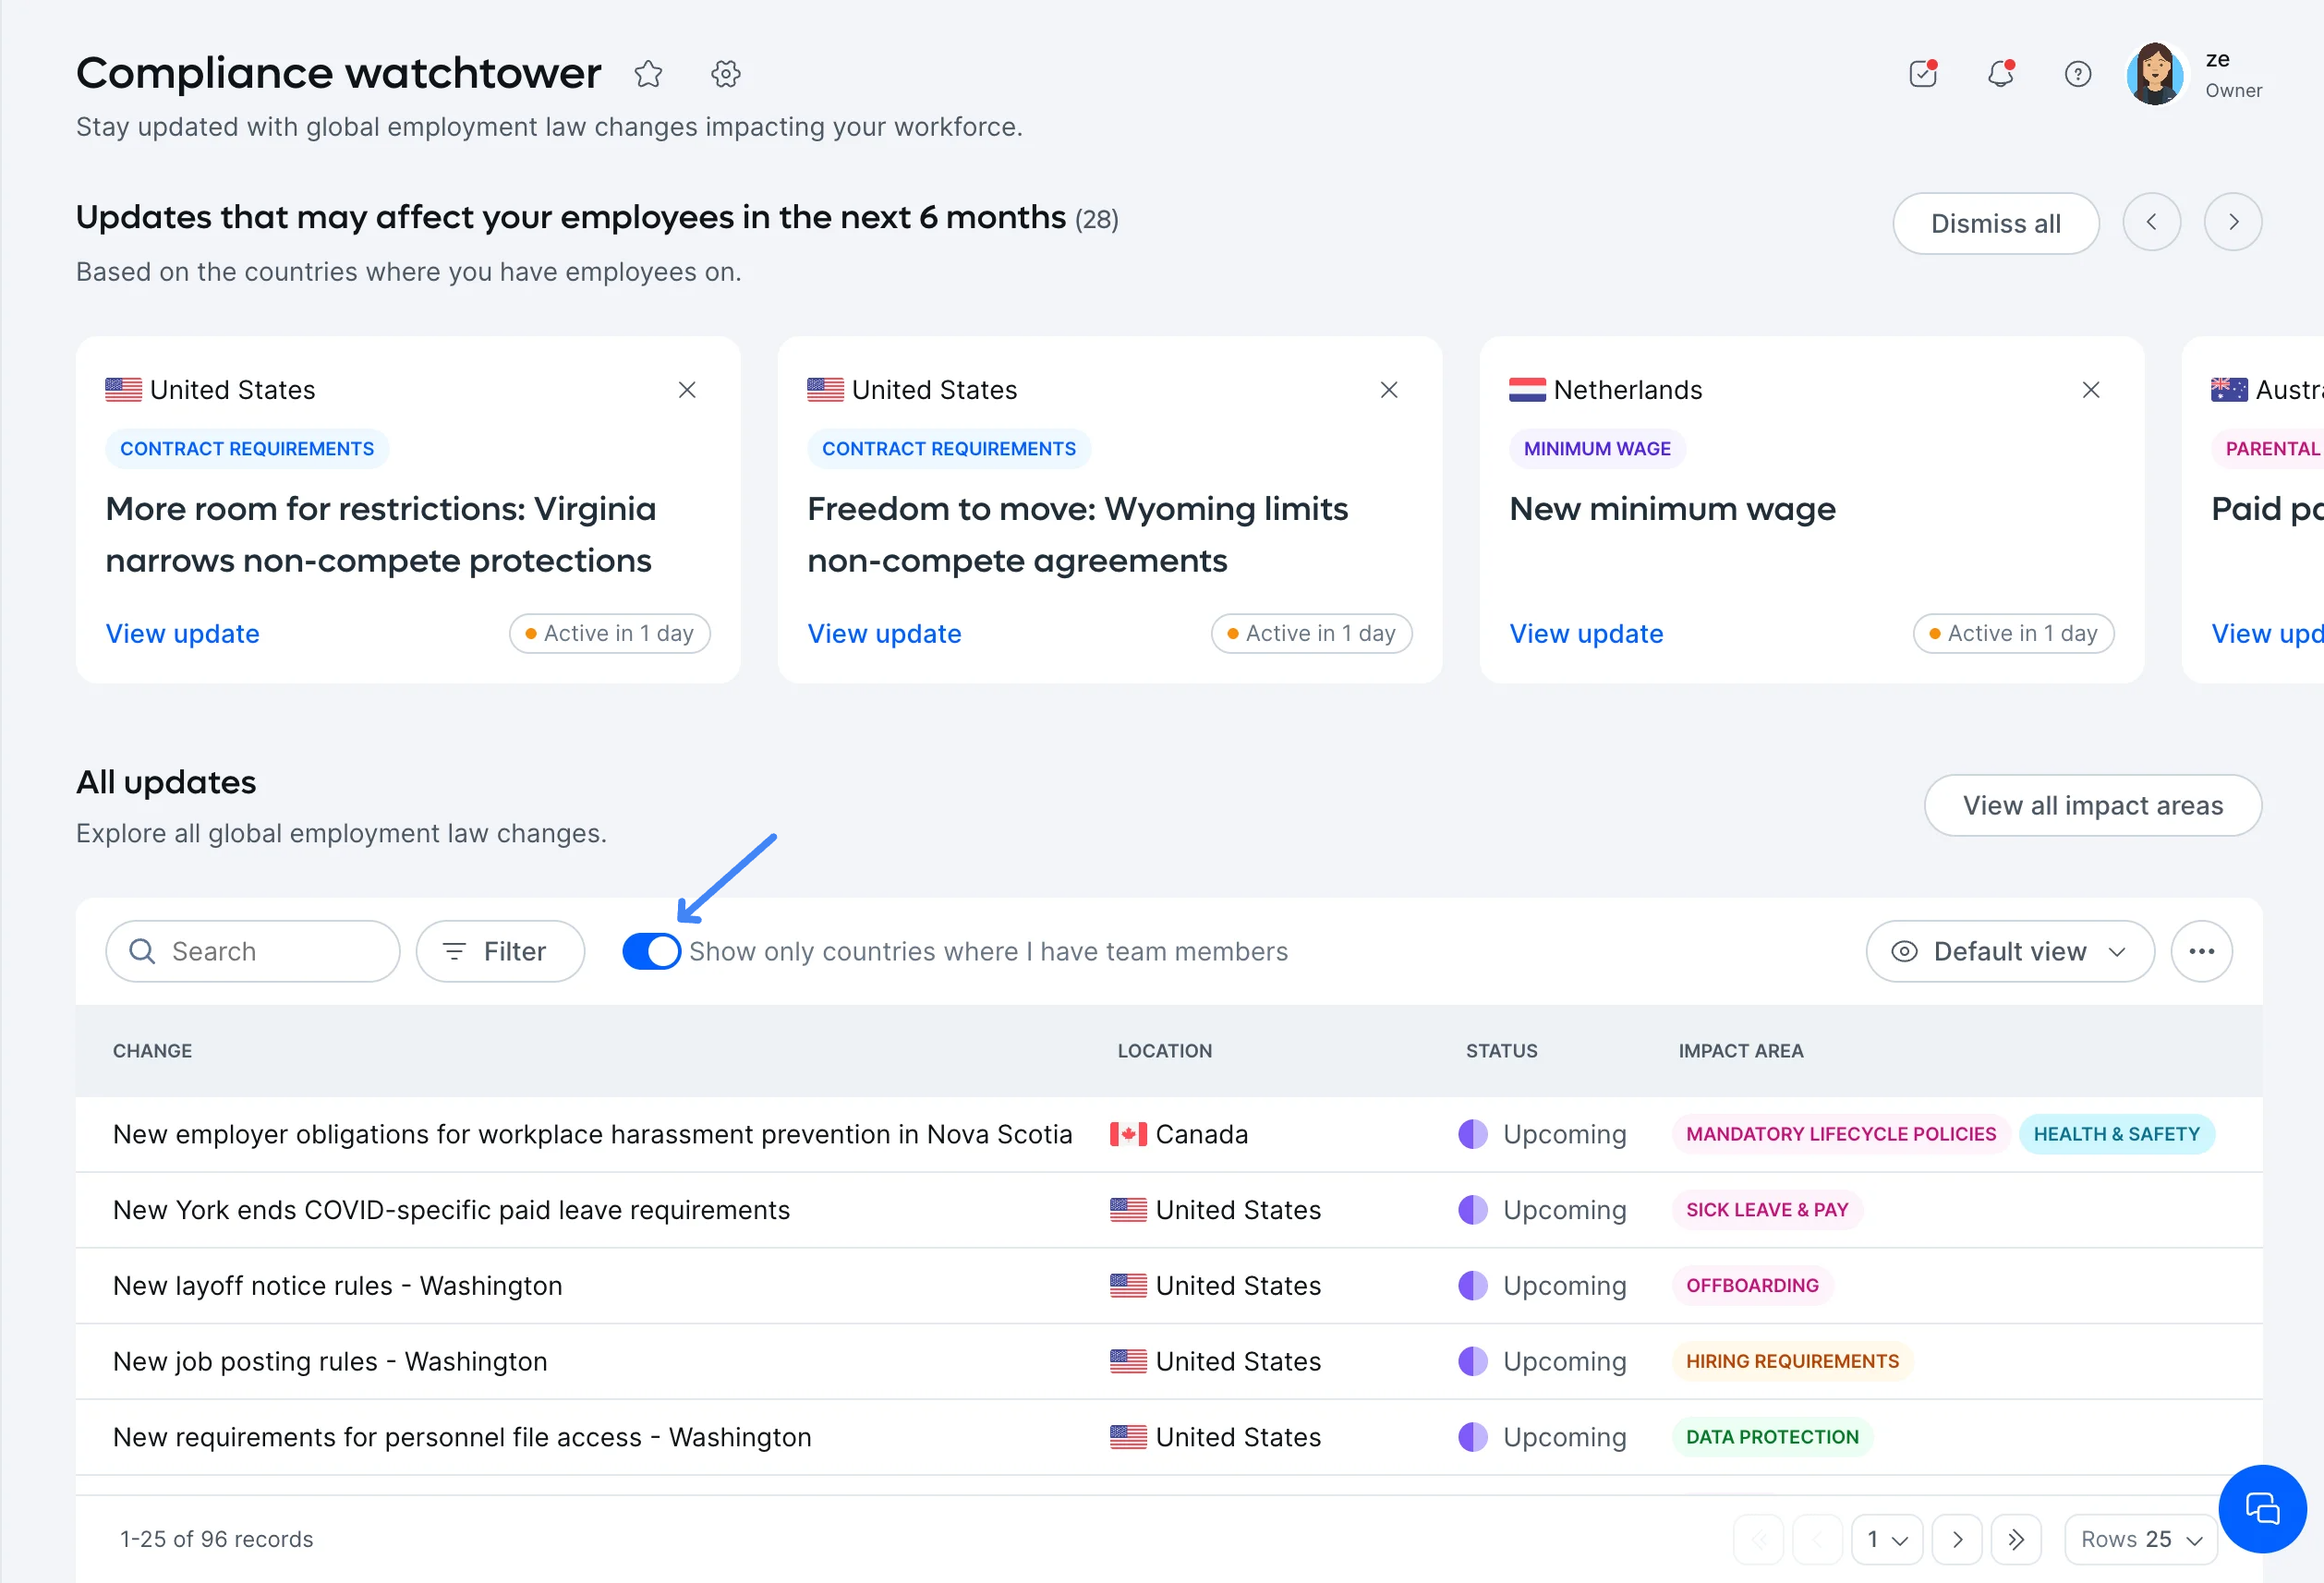Viewport: 2324px width, 1583px height.
Task: View update for Virginia non-compete card
Action: (x=183, y=634)
